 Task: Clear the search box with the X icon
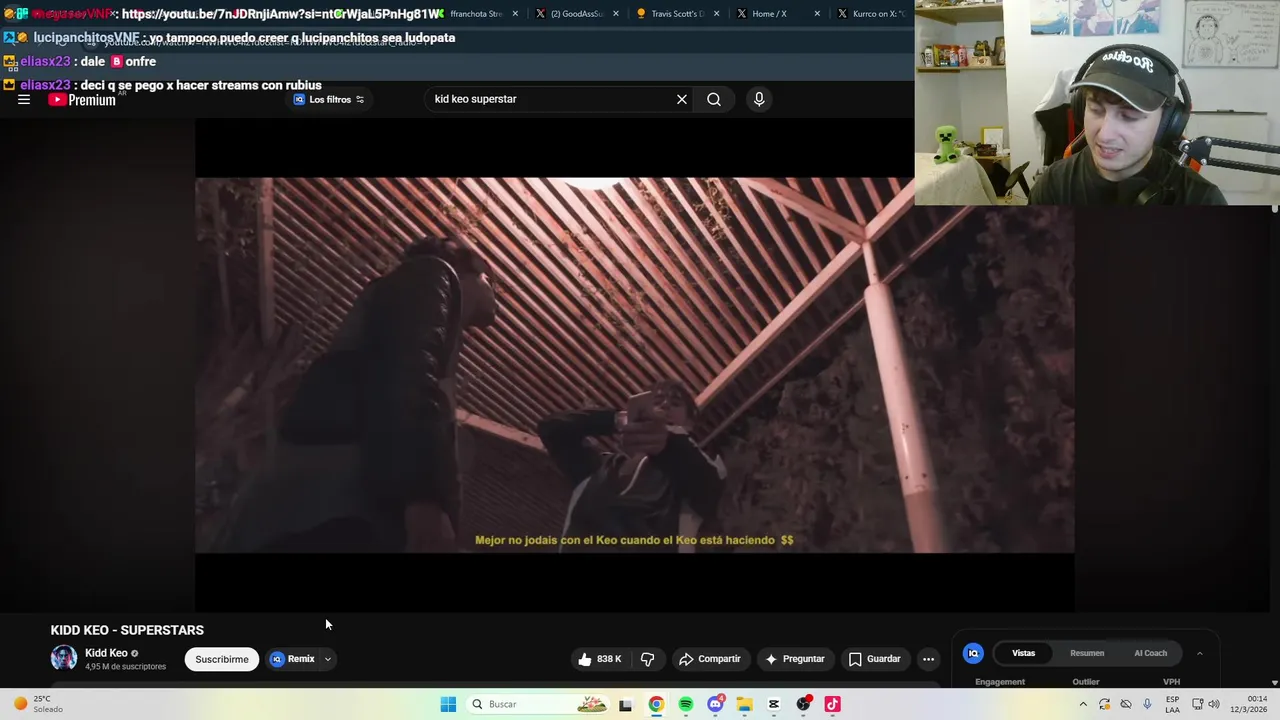coord(682,99)
